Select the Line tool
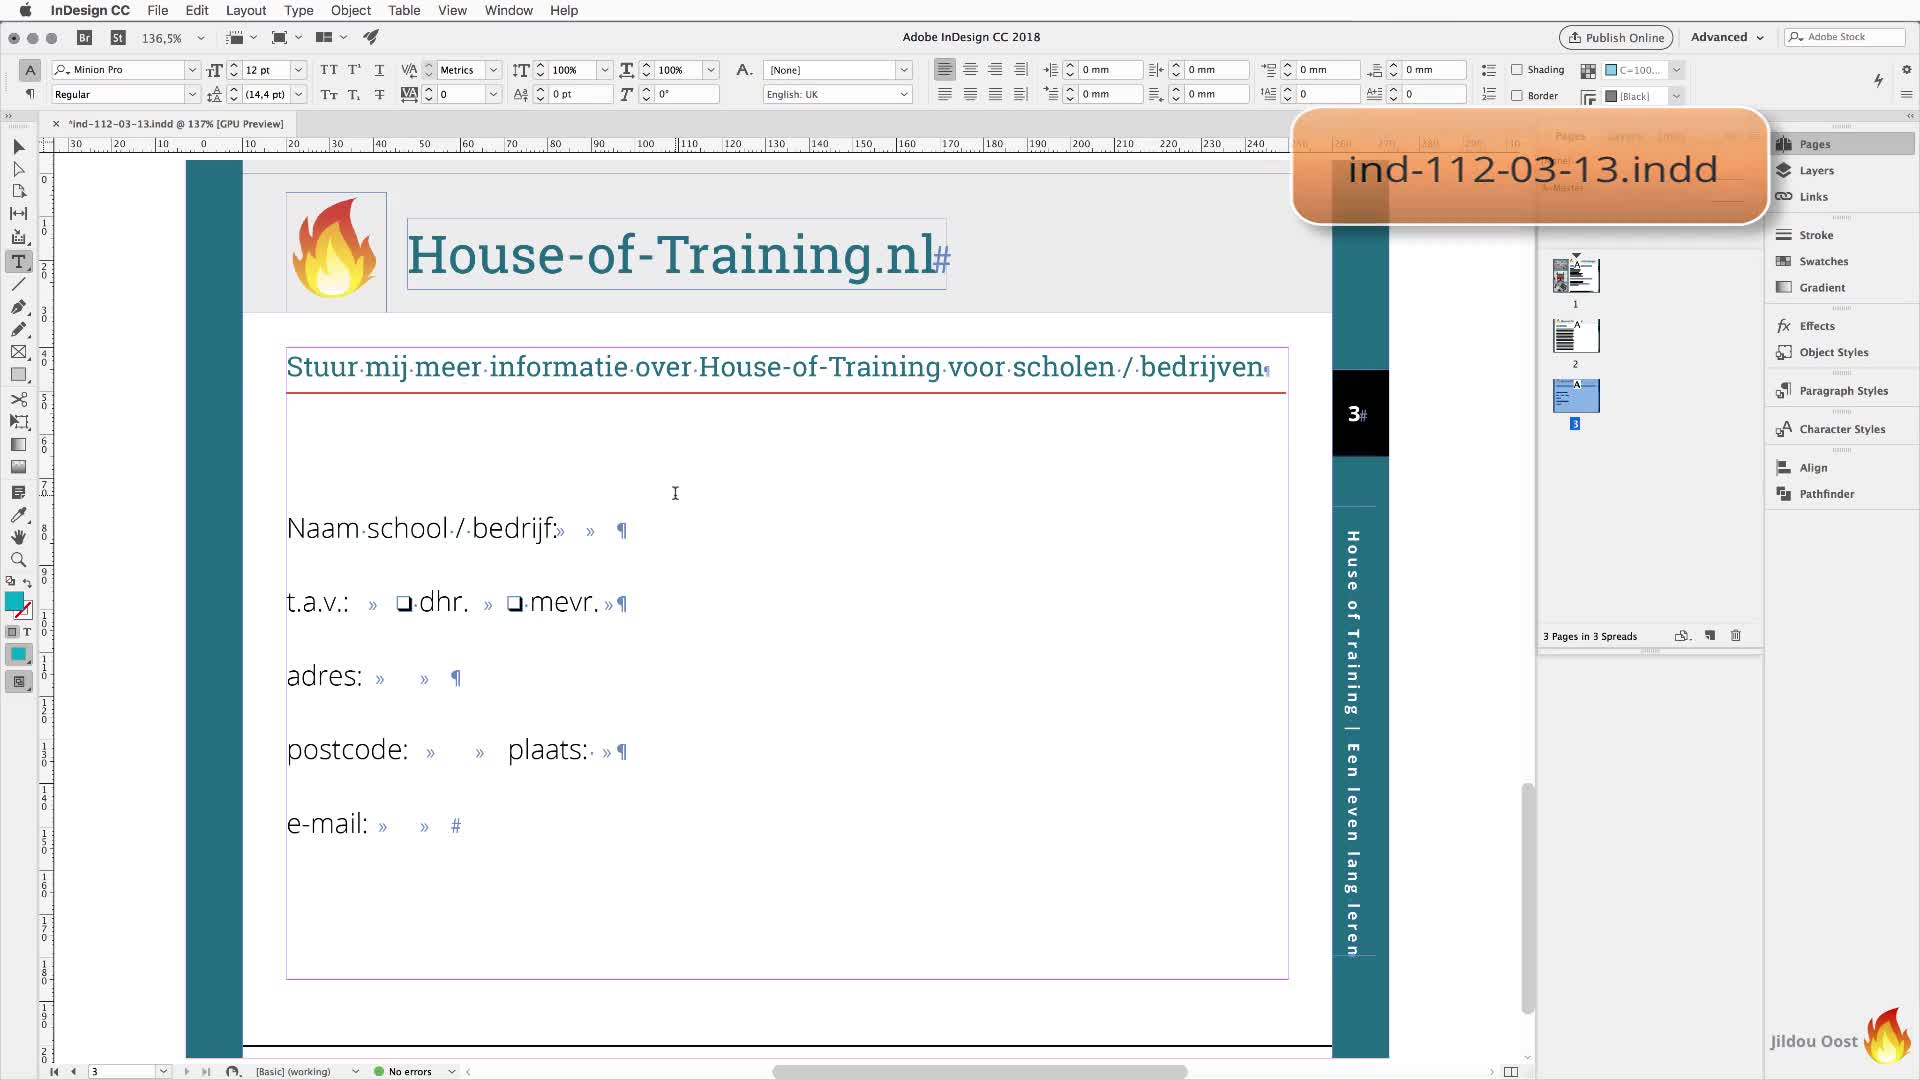 tap(18, 284)
